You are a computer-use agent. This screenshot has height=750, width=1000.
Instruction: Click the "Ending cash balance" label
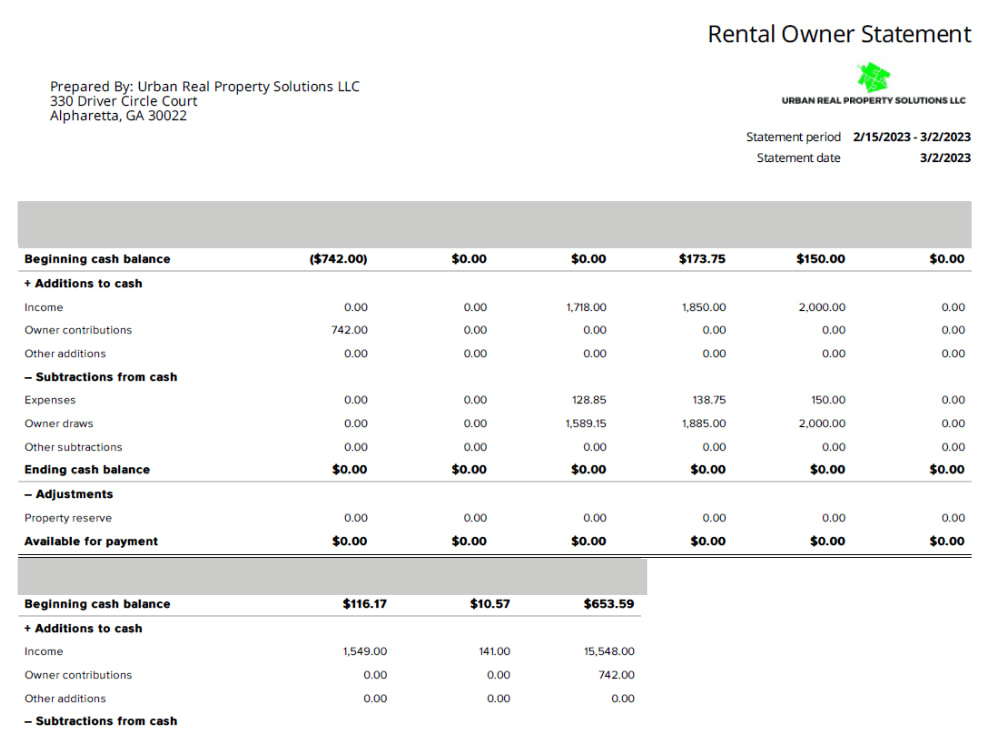click(87, 470)
